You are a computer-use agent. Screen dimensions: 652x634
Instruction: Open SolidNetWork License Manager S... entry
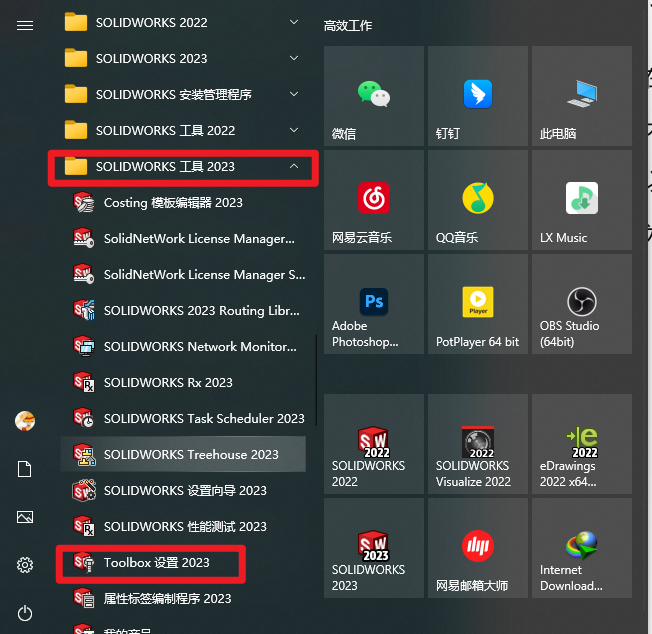click(x=183, y=274)
